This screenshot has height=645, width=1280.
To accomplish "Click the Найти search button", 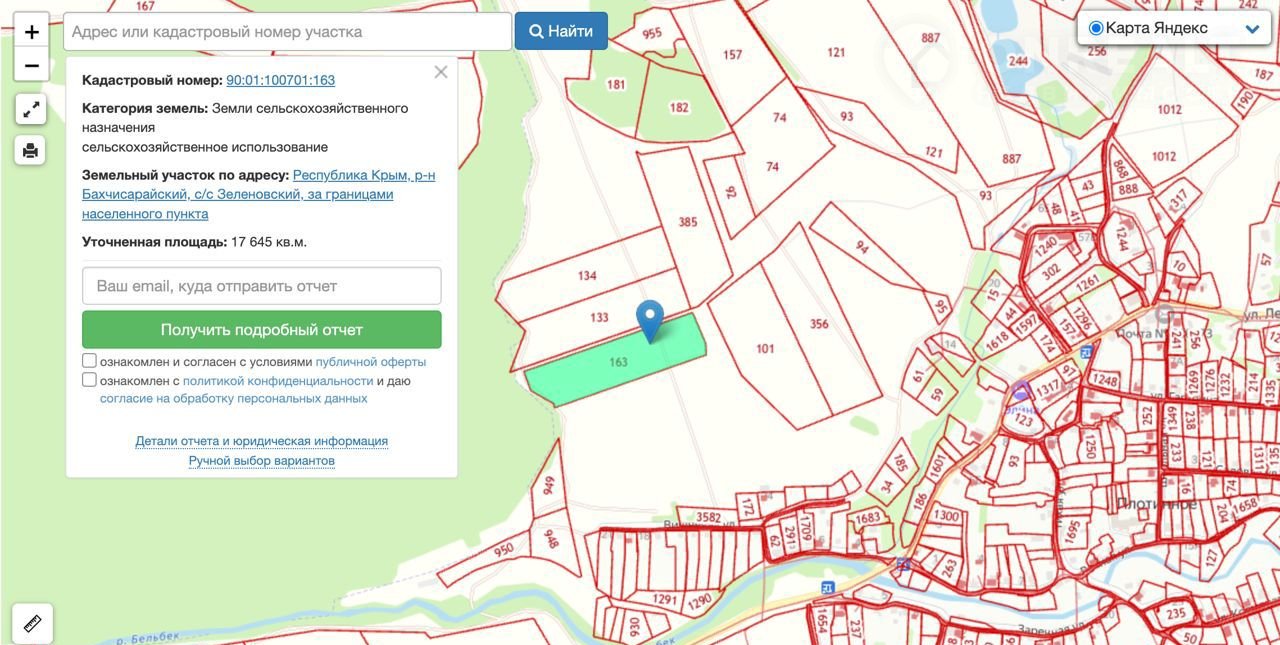I will click(561, 31).
